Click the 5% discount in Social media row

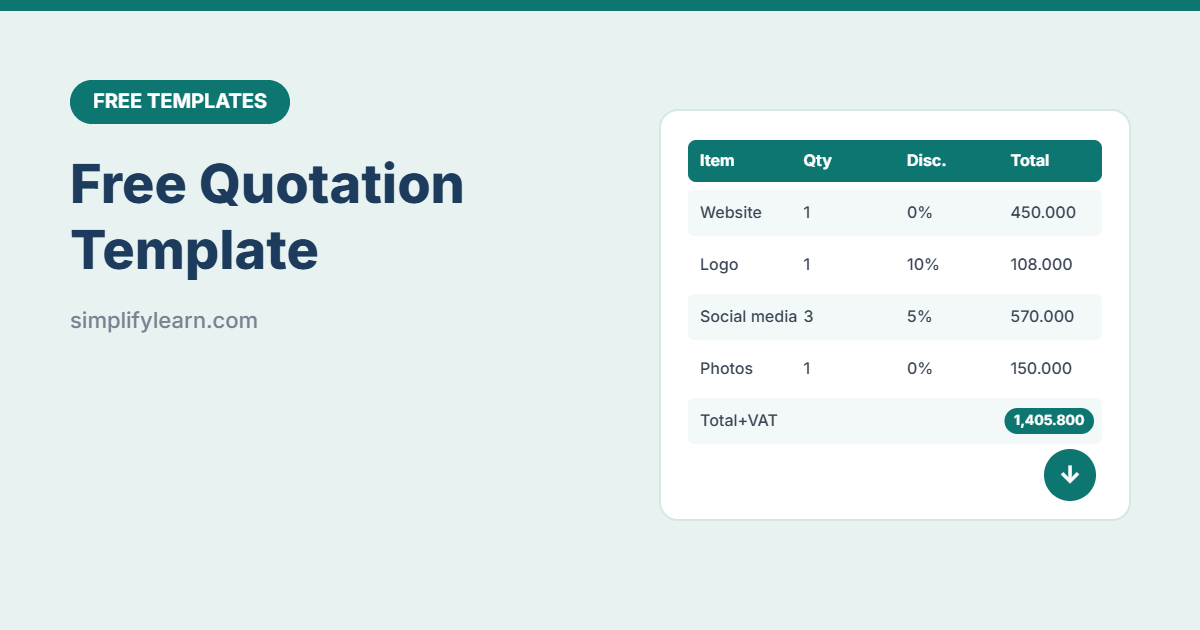pyautogui.click(x=919, y=317)
